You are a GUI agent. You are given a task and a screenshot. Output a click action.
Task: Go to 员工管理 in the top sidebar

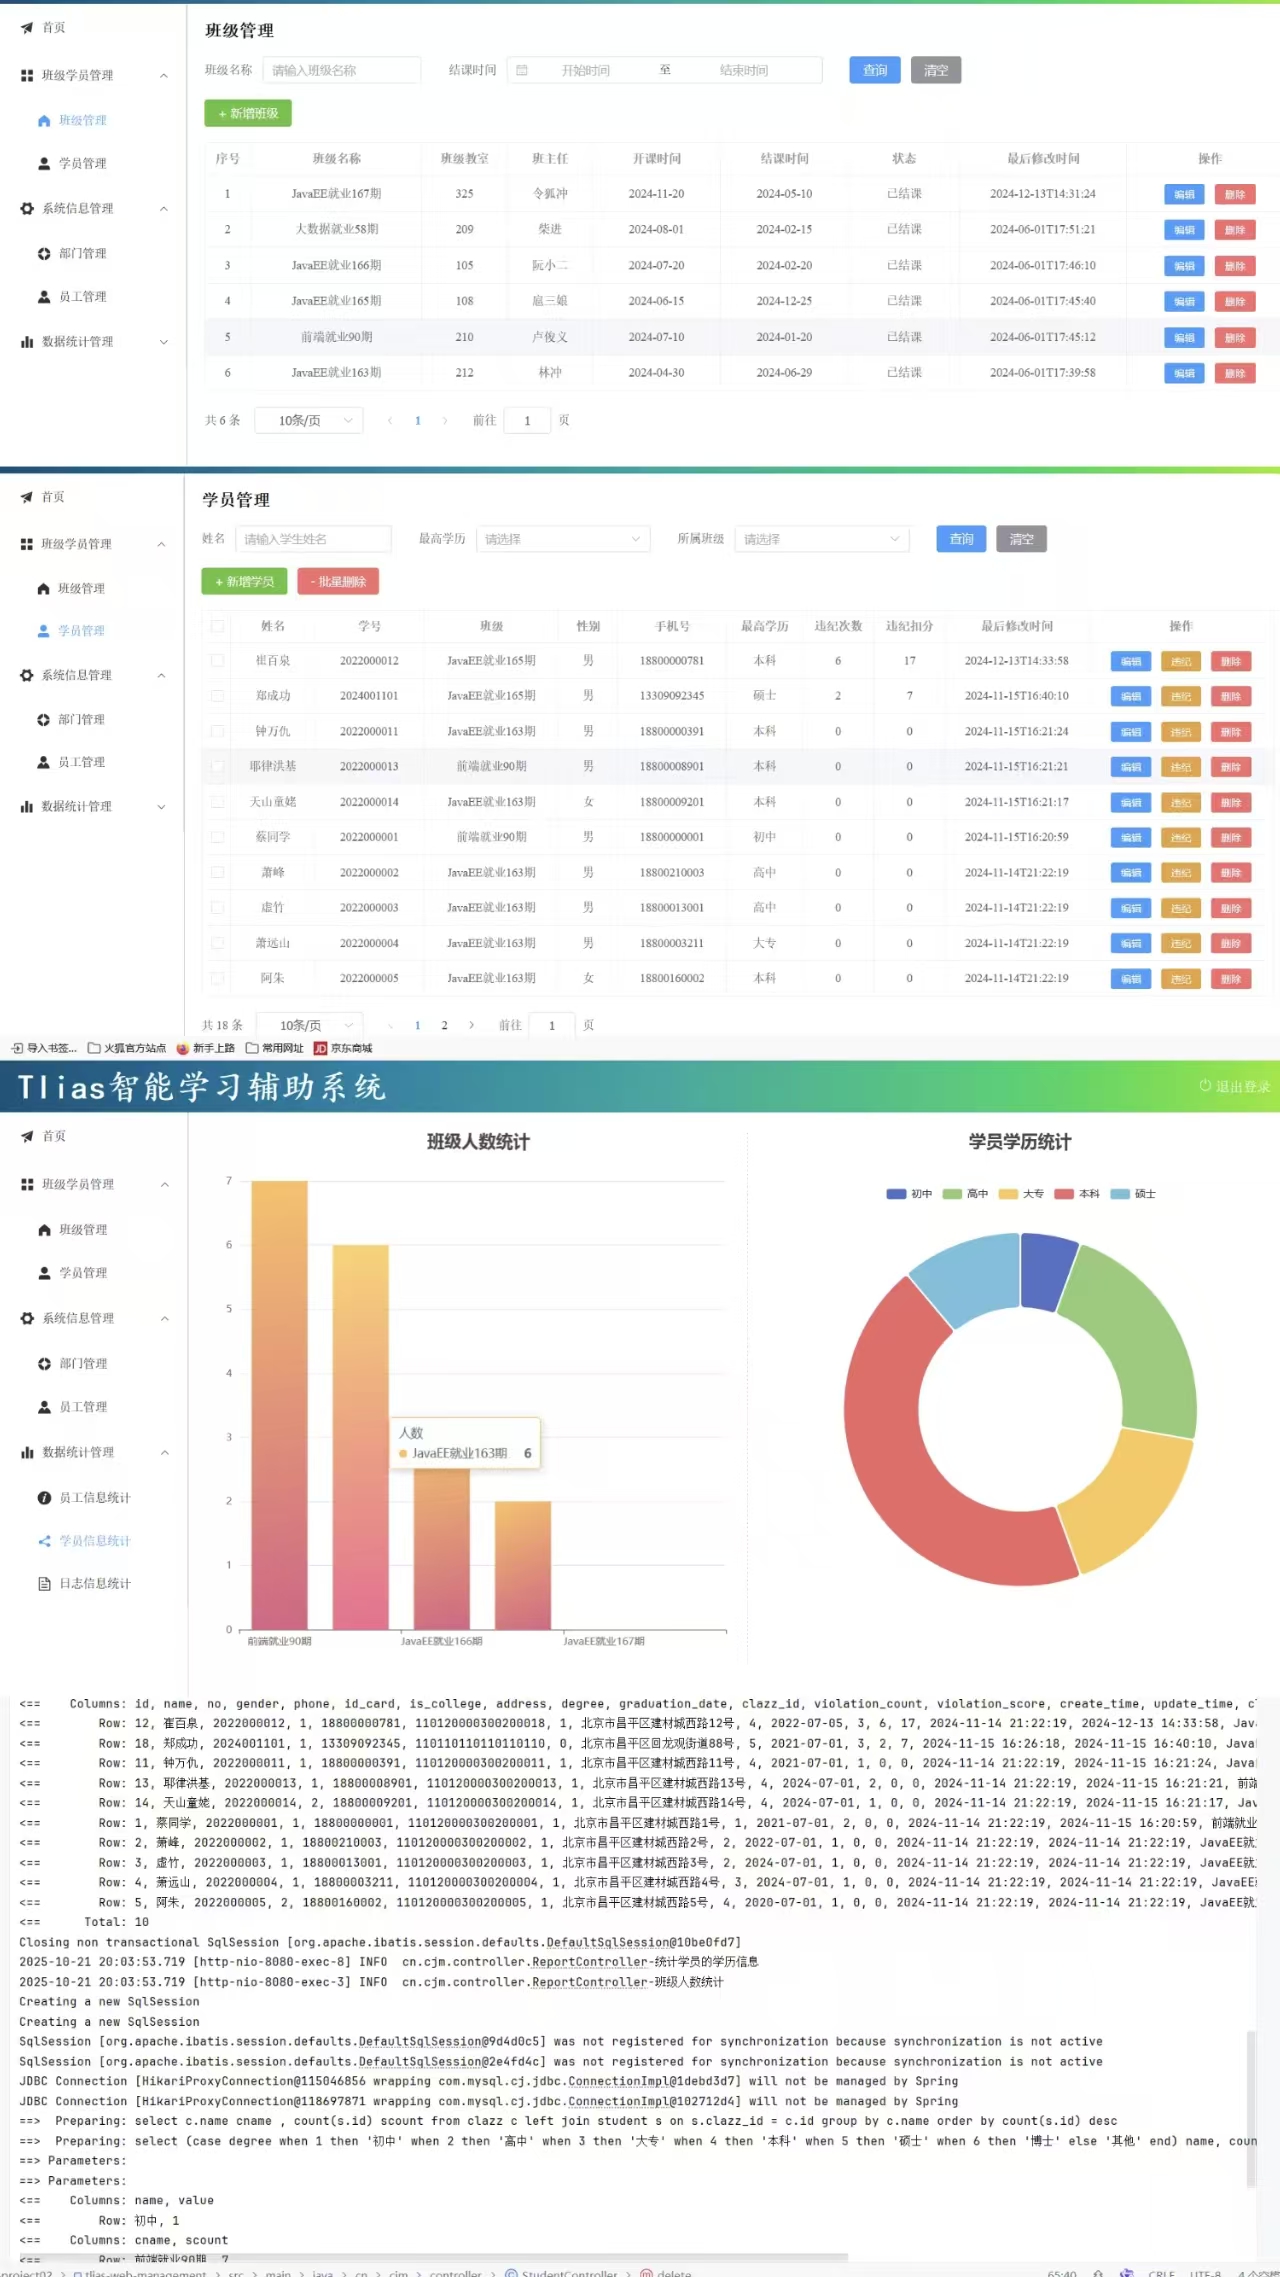pyautogui.click(x=82, y=297)
